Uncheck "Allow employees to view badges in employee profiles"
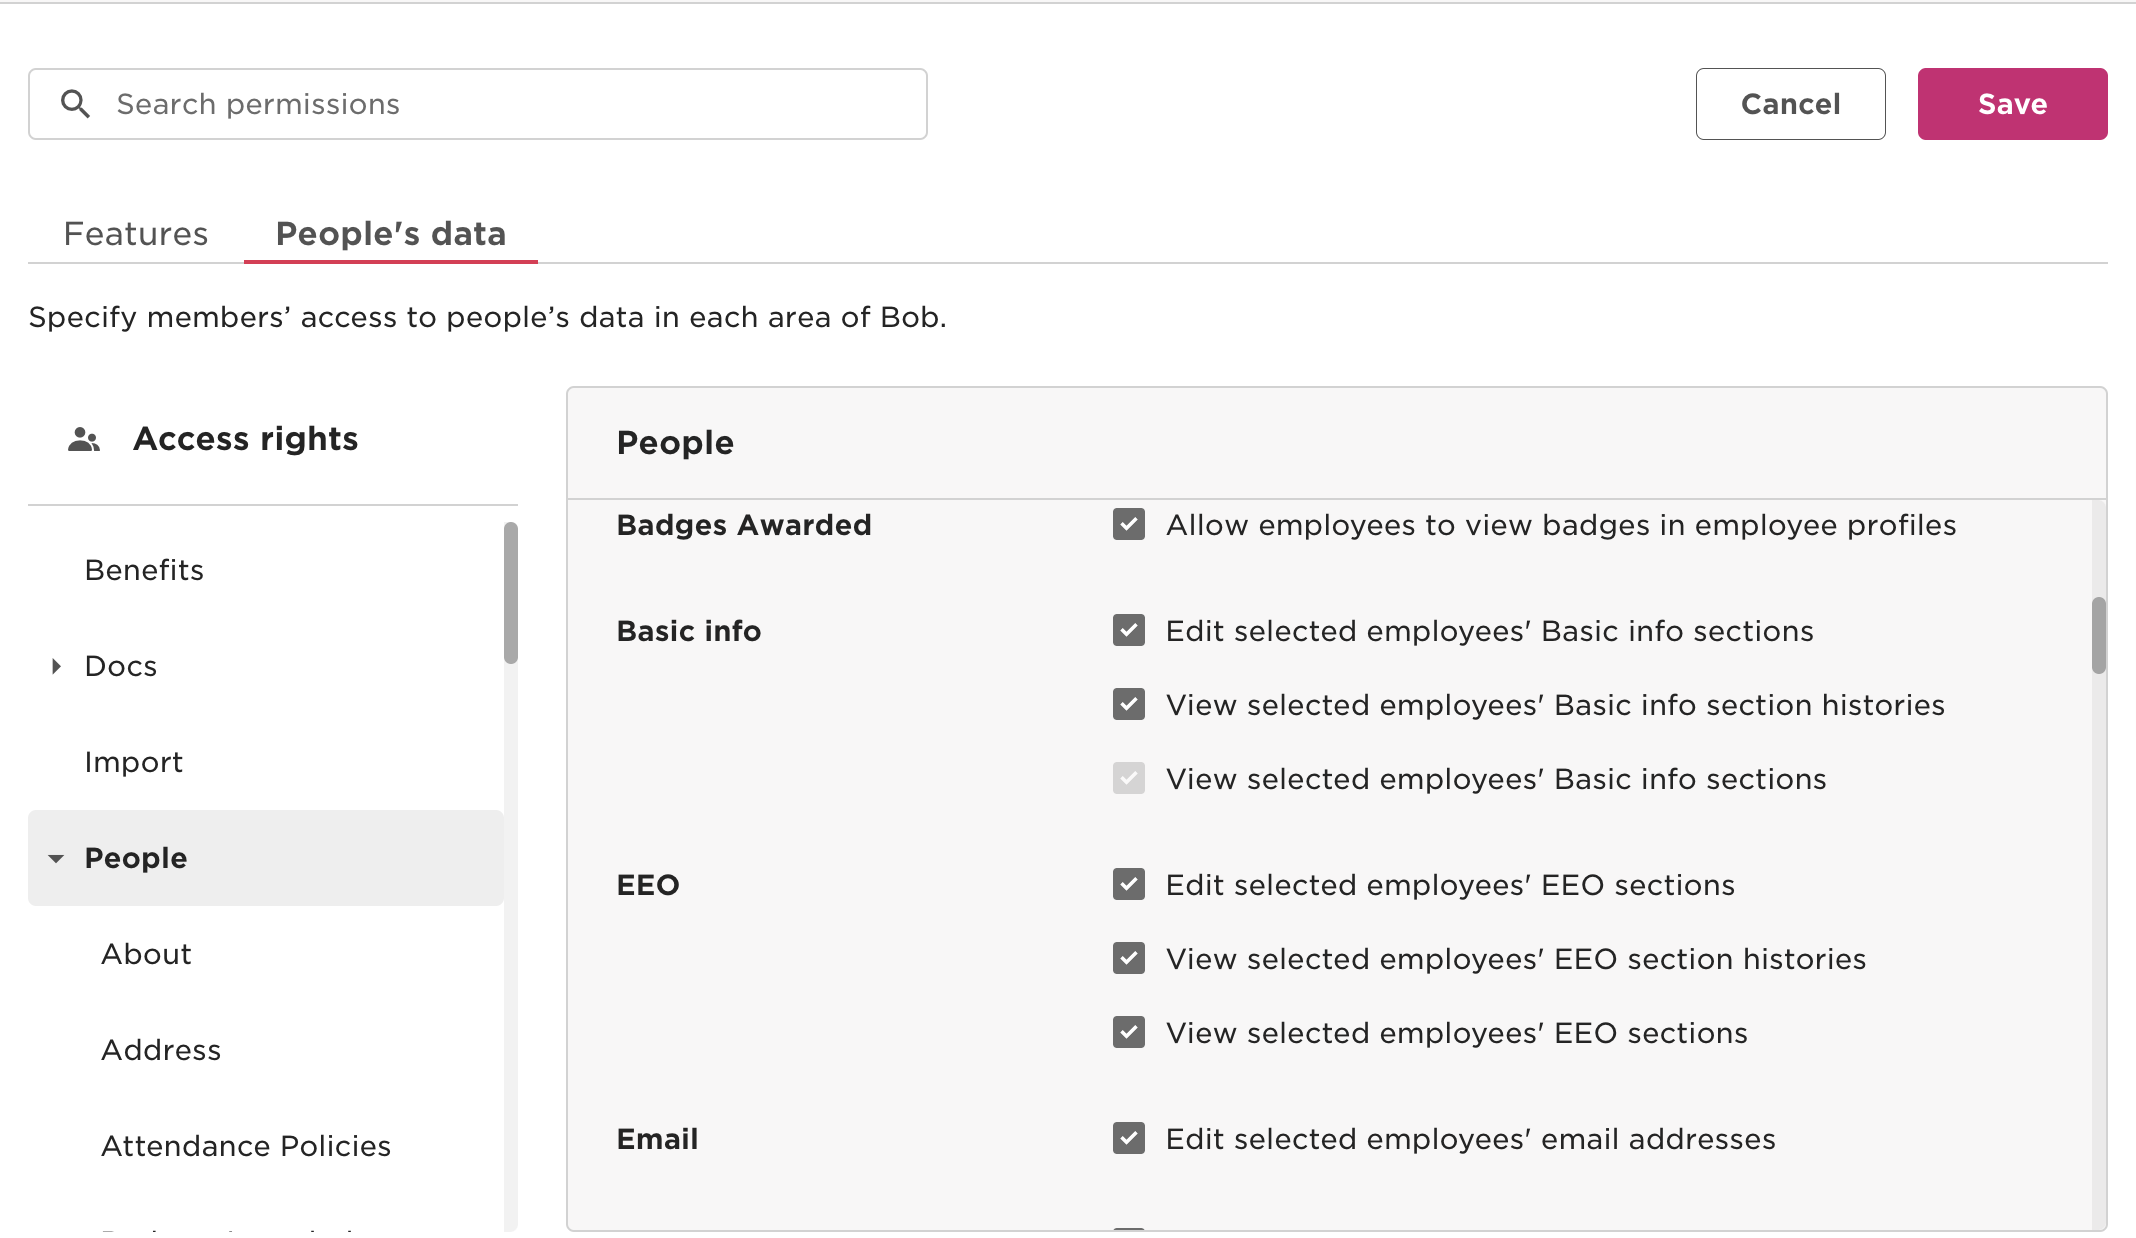 pos(1127,525)
